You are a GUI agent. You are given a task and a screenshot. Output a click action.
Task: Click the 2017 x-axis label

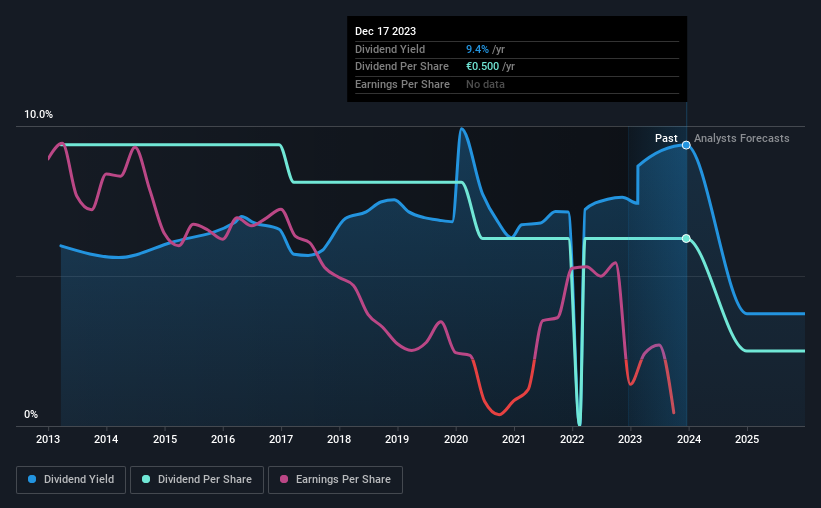tap(281, 439)
